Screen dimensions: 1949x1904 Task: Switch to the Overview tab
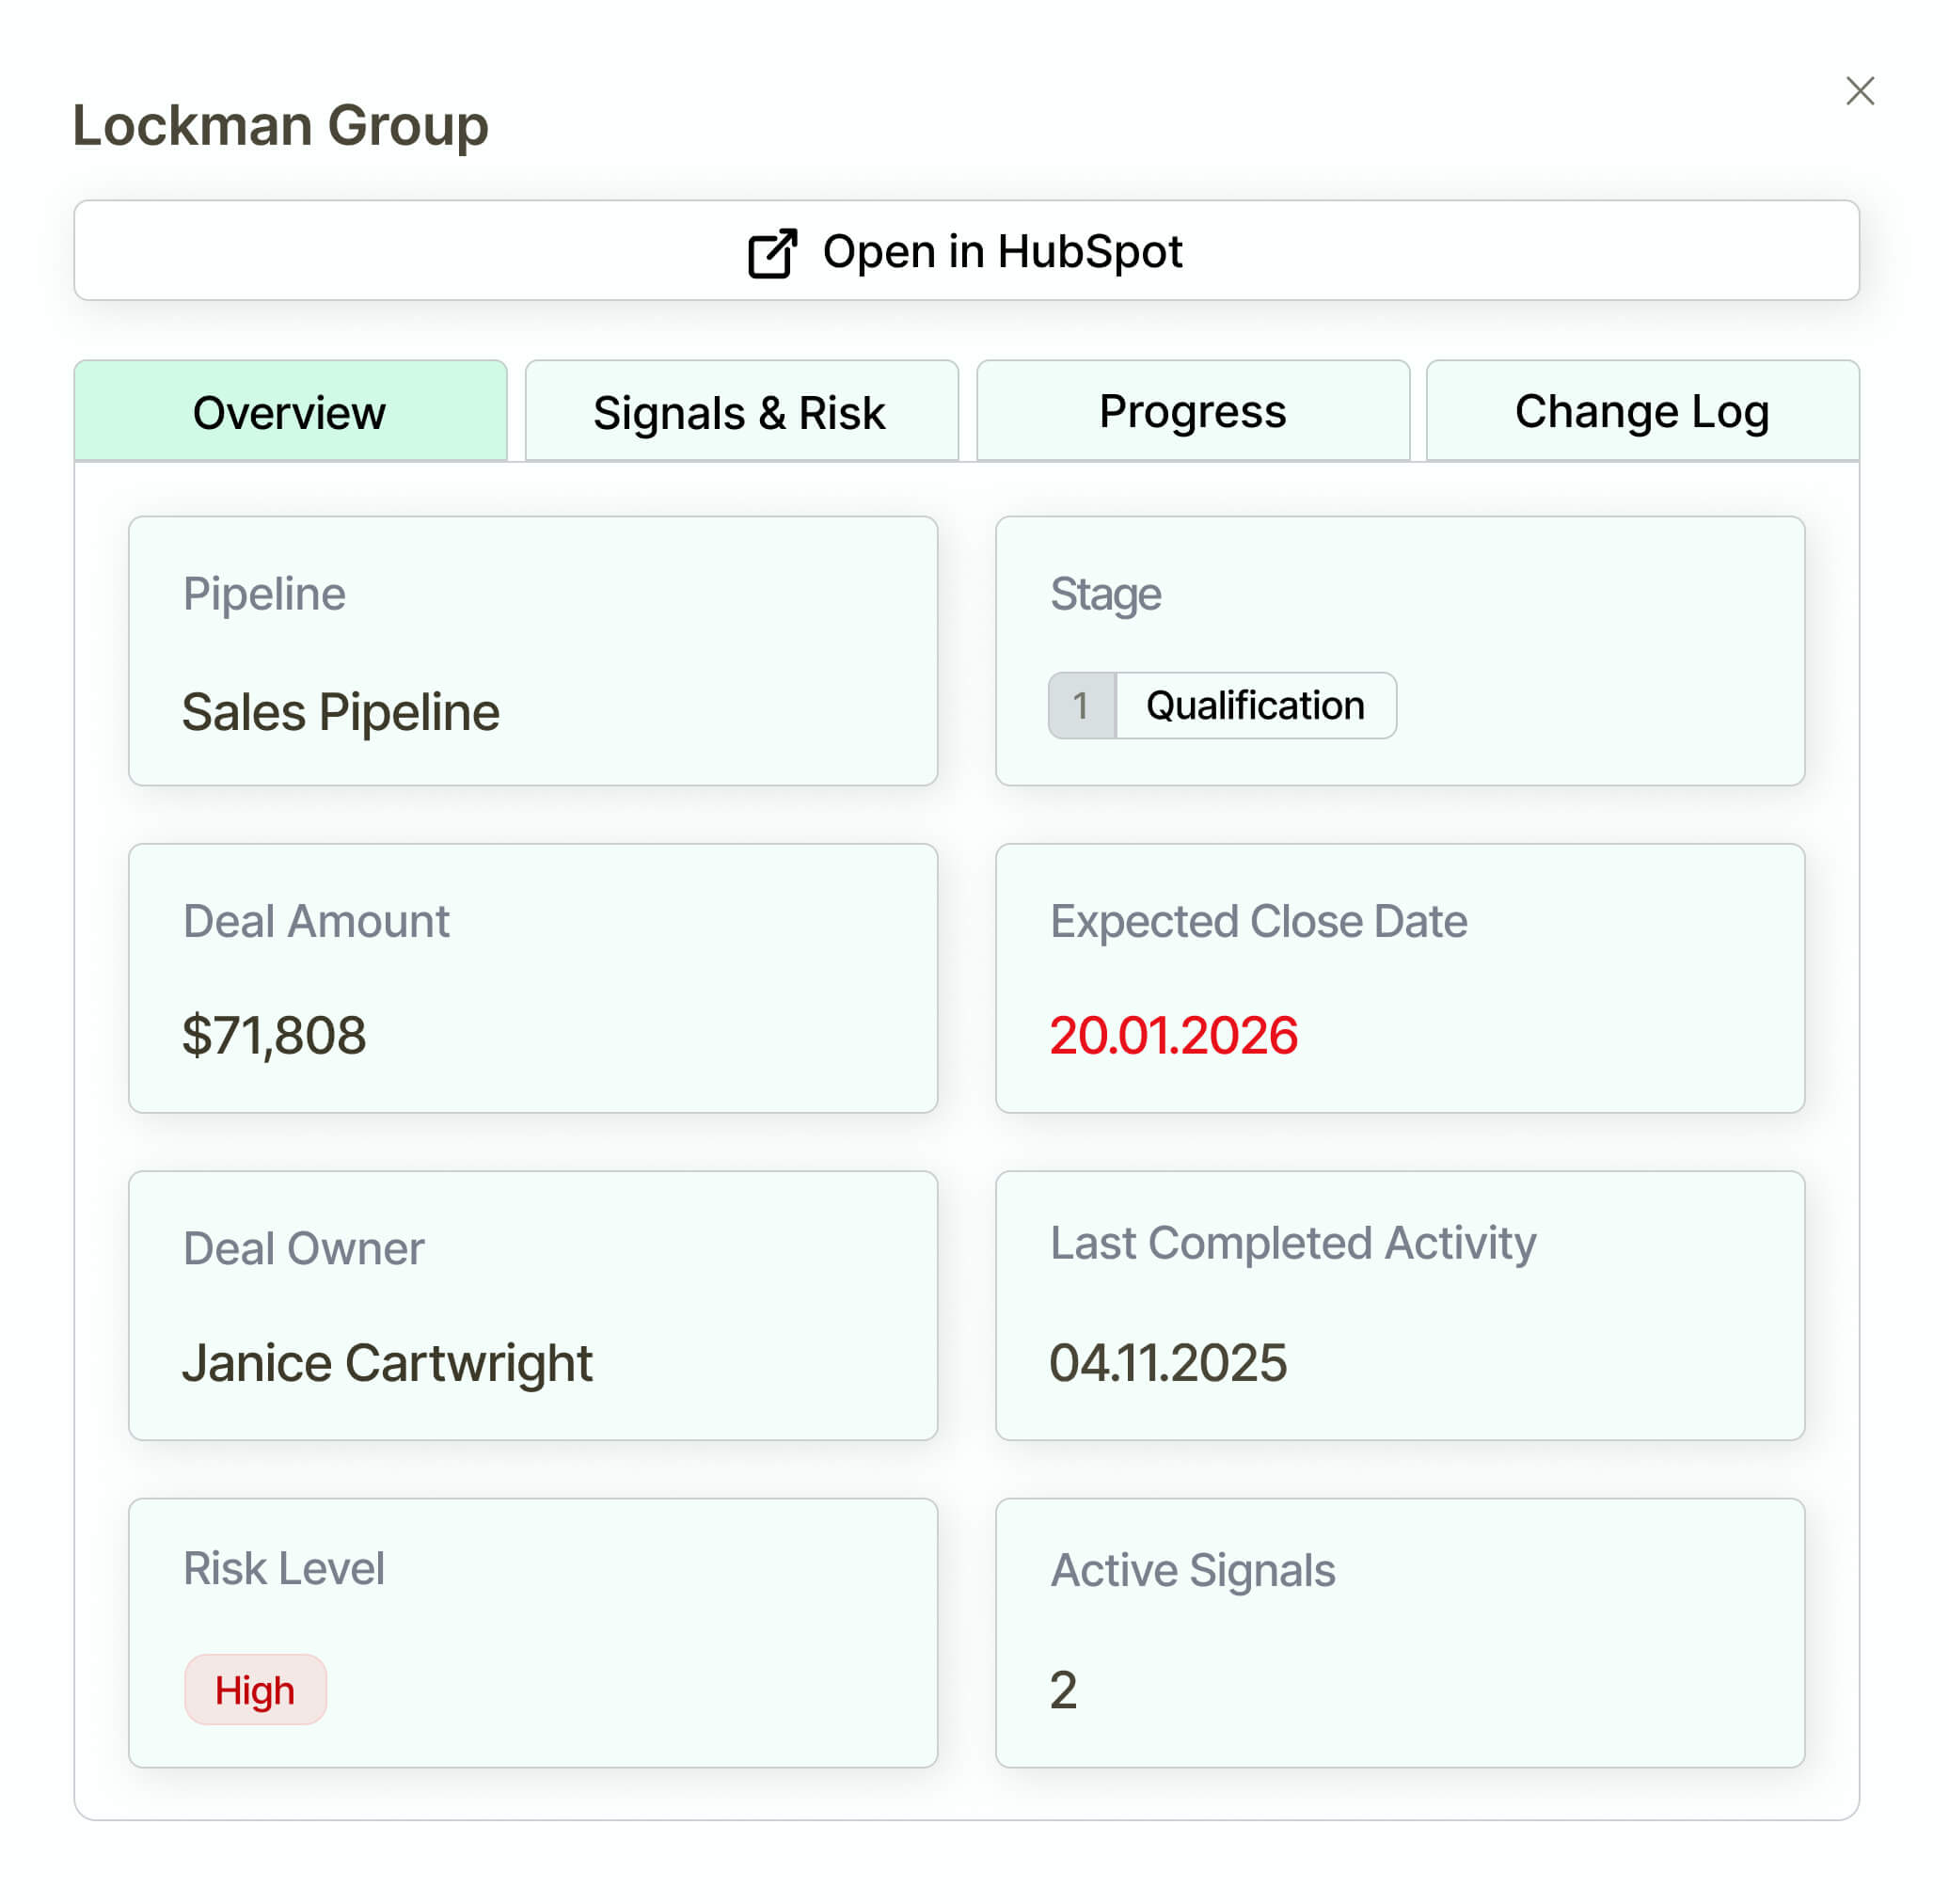(x=290, y=413)
